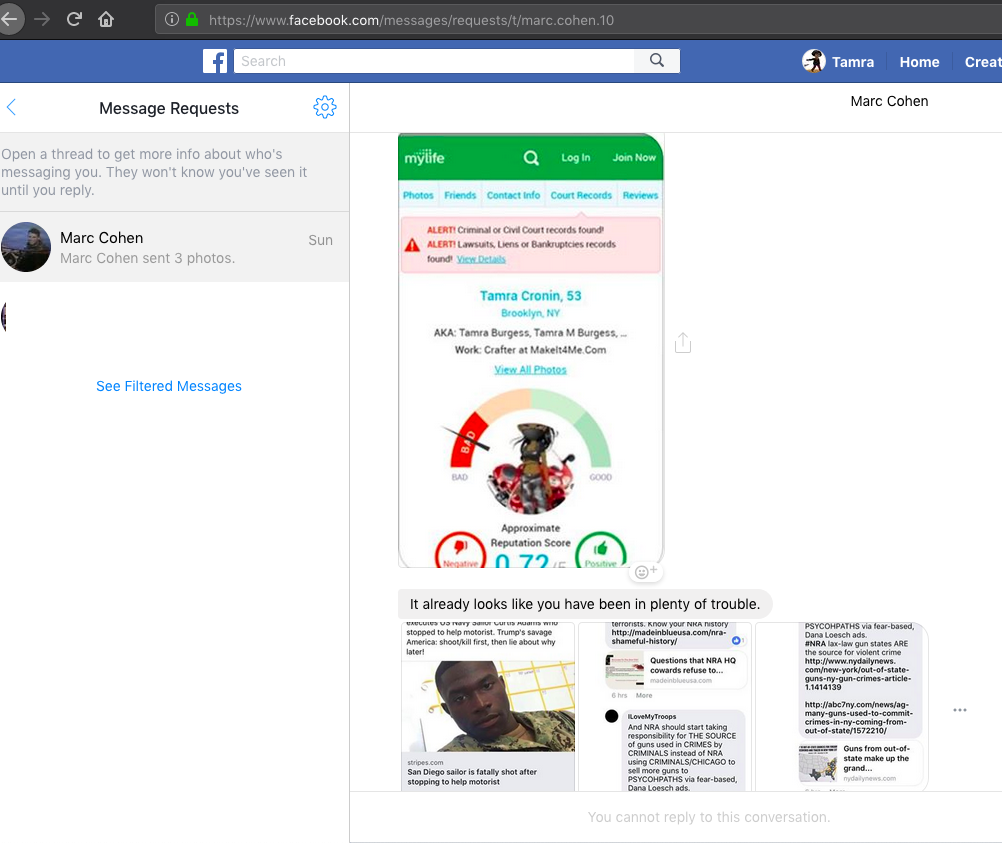The image size is (1002, 843).
Task: Click the Message Requests heading
Action: (169, 108)
